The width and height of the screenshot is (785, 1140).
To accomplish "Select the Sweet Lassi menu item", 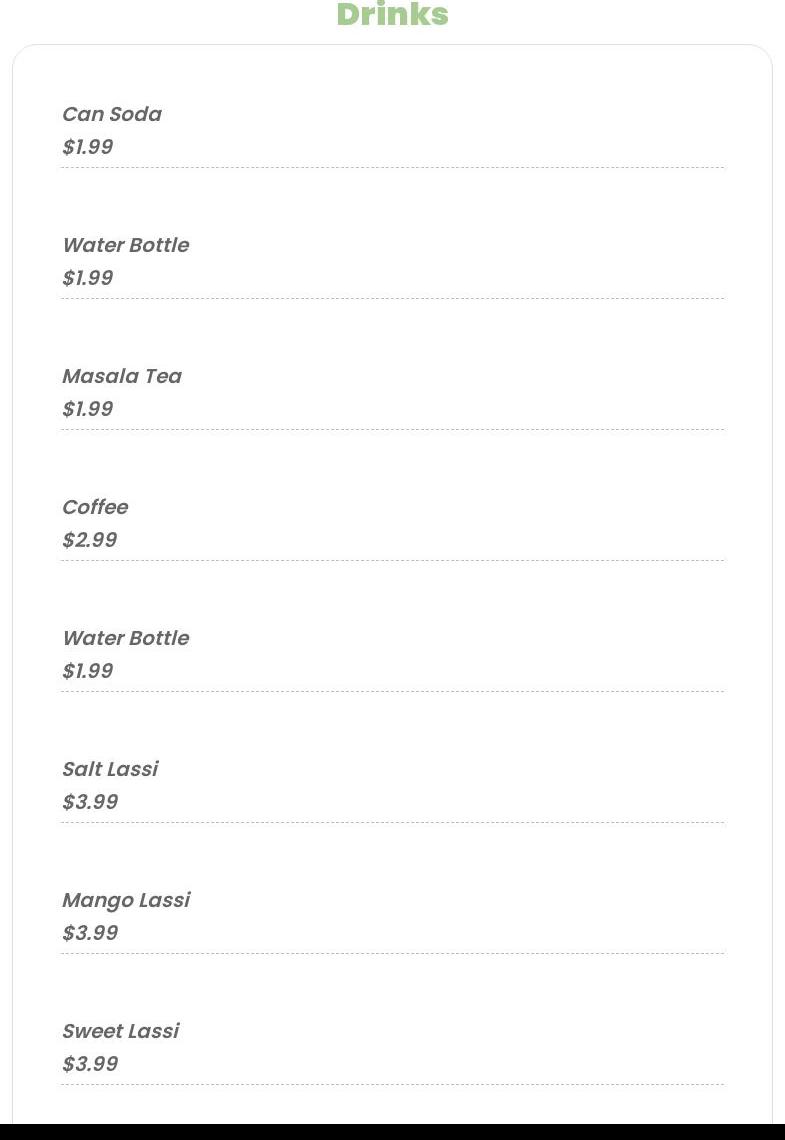I will [x=121, y=1030].
